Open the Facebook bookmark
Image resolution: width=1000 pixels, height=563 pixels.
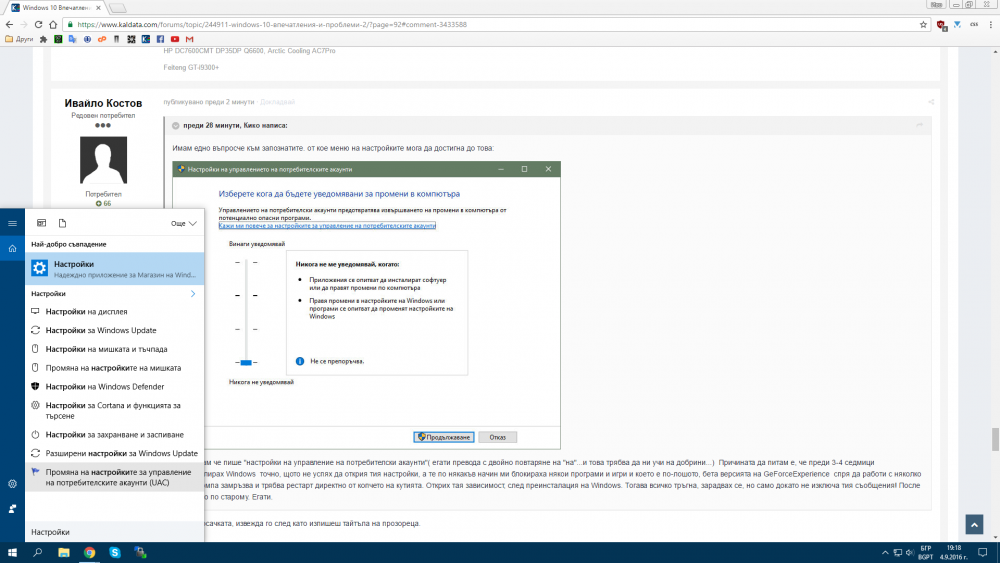click(x=160, y=39)
